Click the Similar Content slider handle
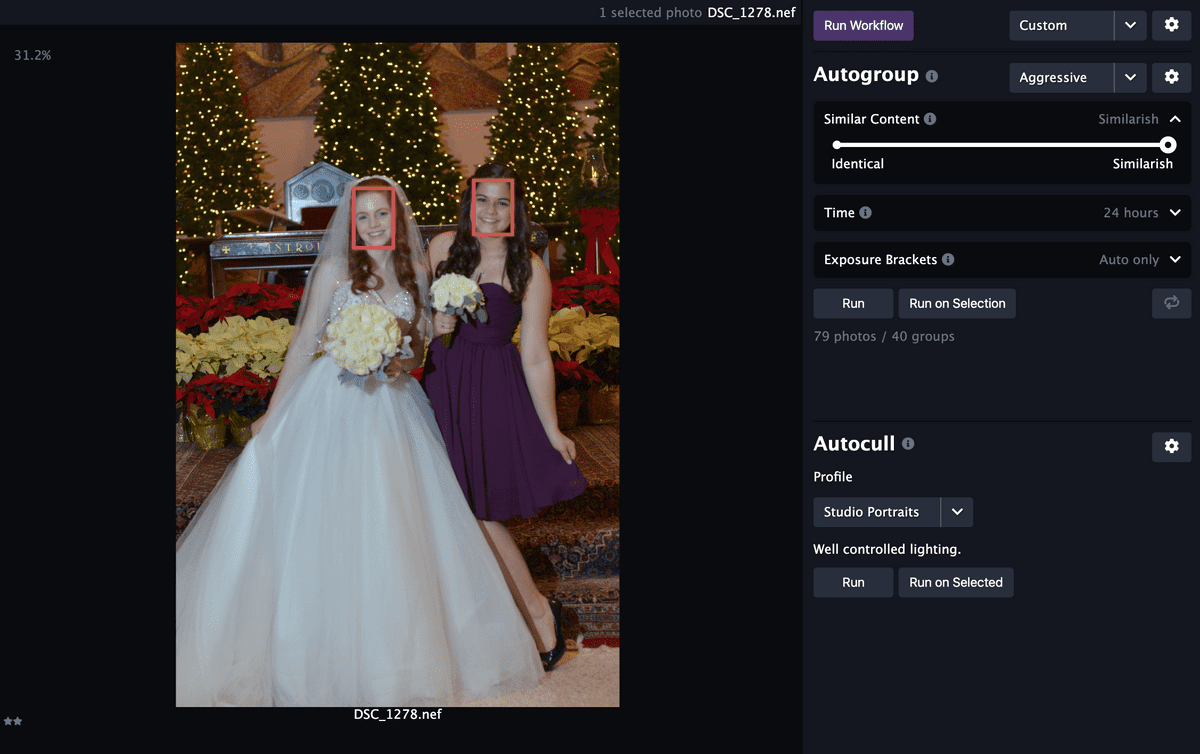This screenshot has width=1200, height=754. (x=1168, y=145)
